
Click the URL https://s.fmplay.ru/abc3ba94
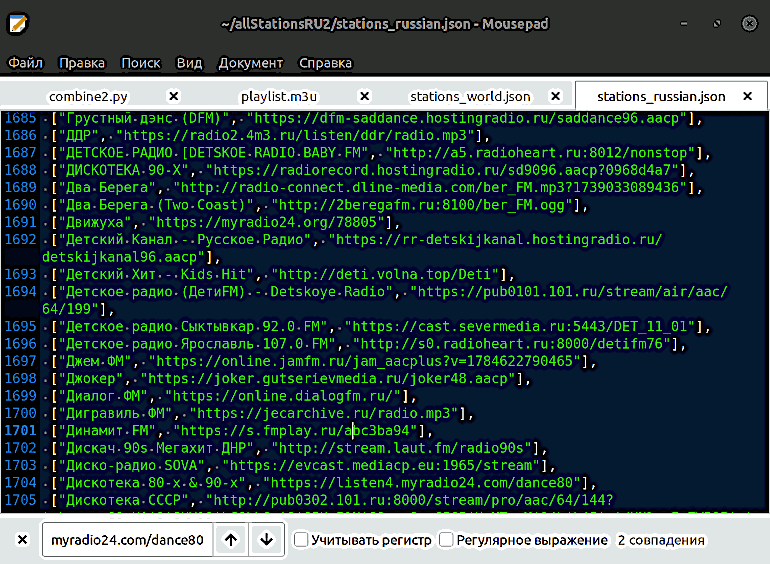click(295, 430)
